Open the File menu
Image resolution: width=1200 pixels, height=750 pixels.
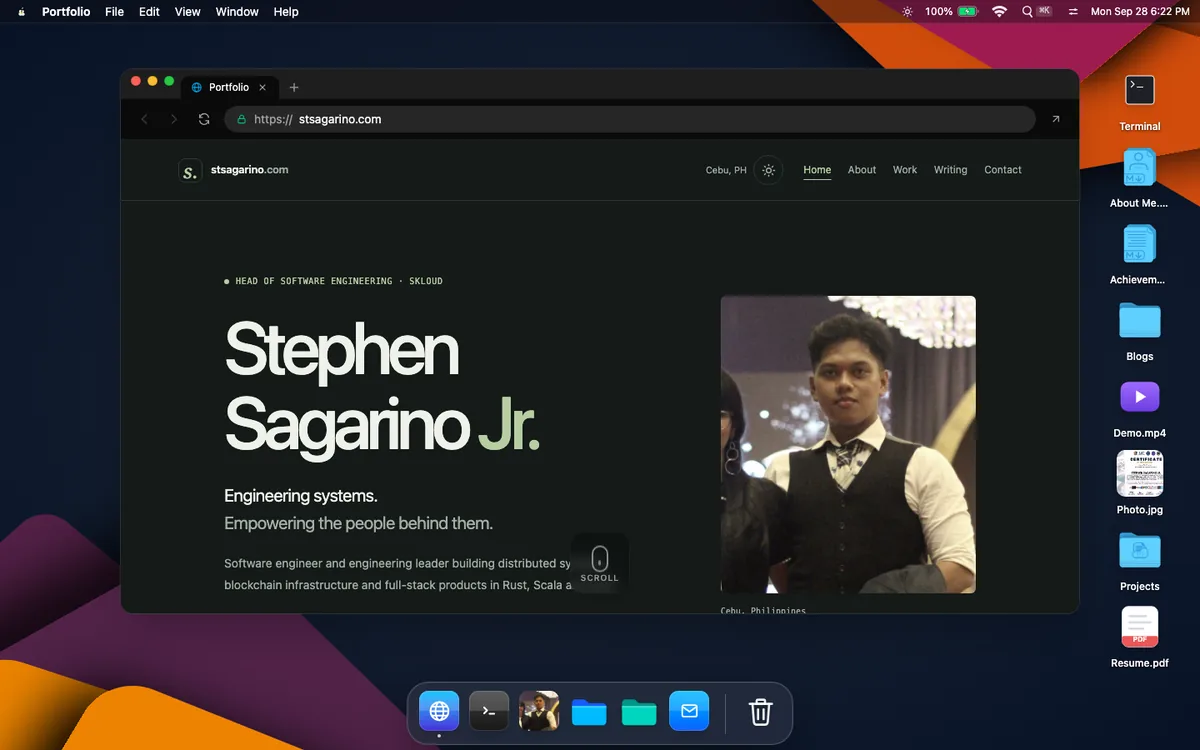point(115,12)
